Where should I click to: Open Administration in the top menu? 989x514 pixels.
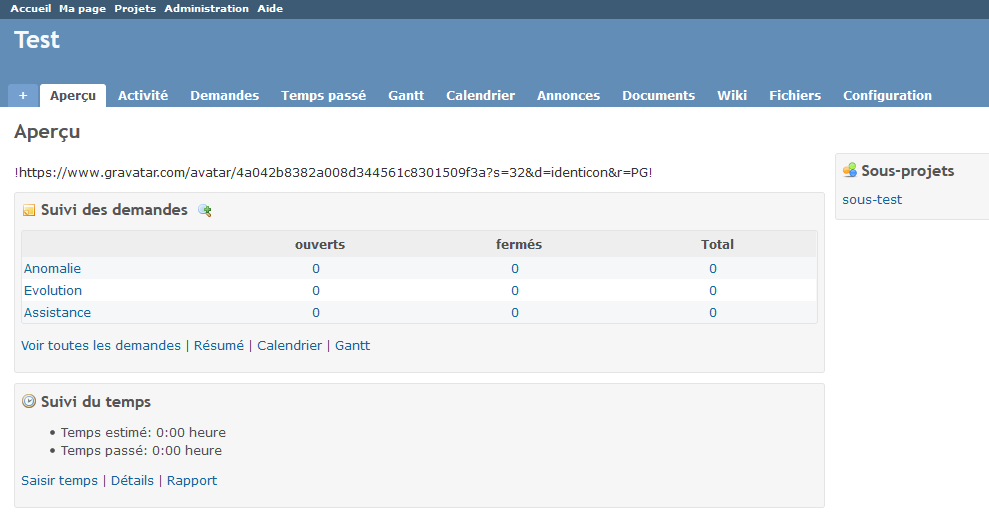tap(206, 8)
